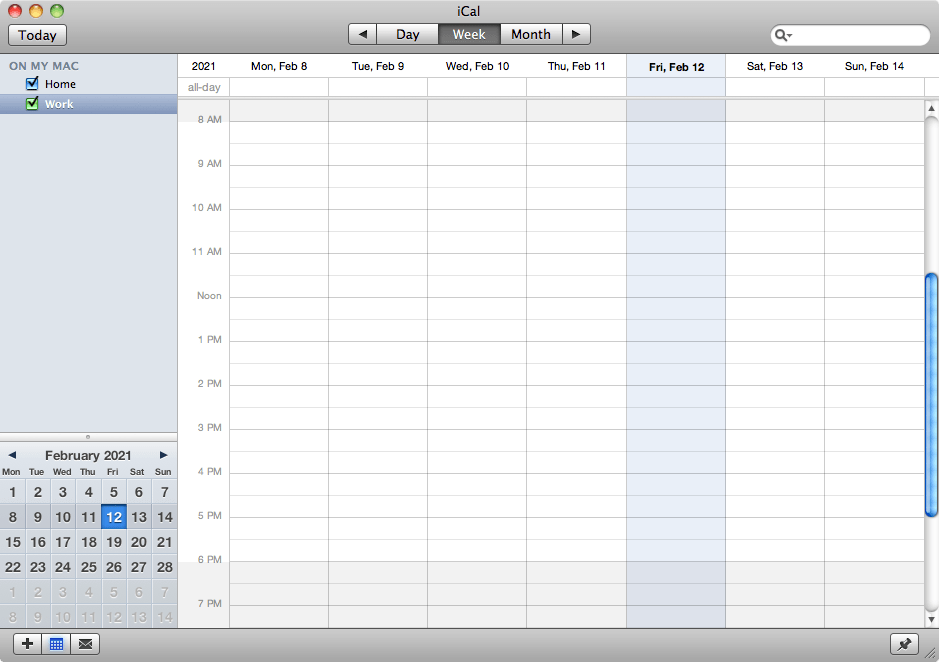Click the yellow minimize window button
This screenshot has height=662, width=939.
point(36,11)
